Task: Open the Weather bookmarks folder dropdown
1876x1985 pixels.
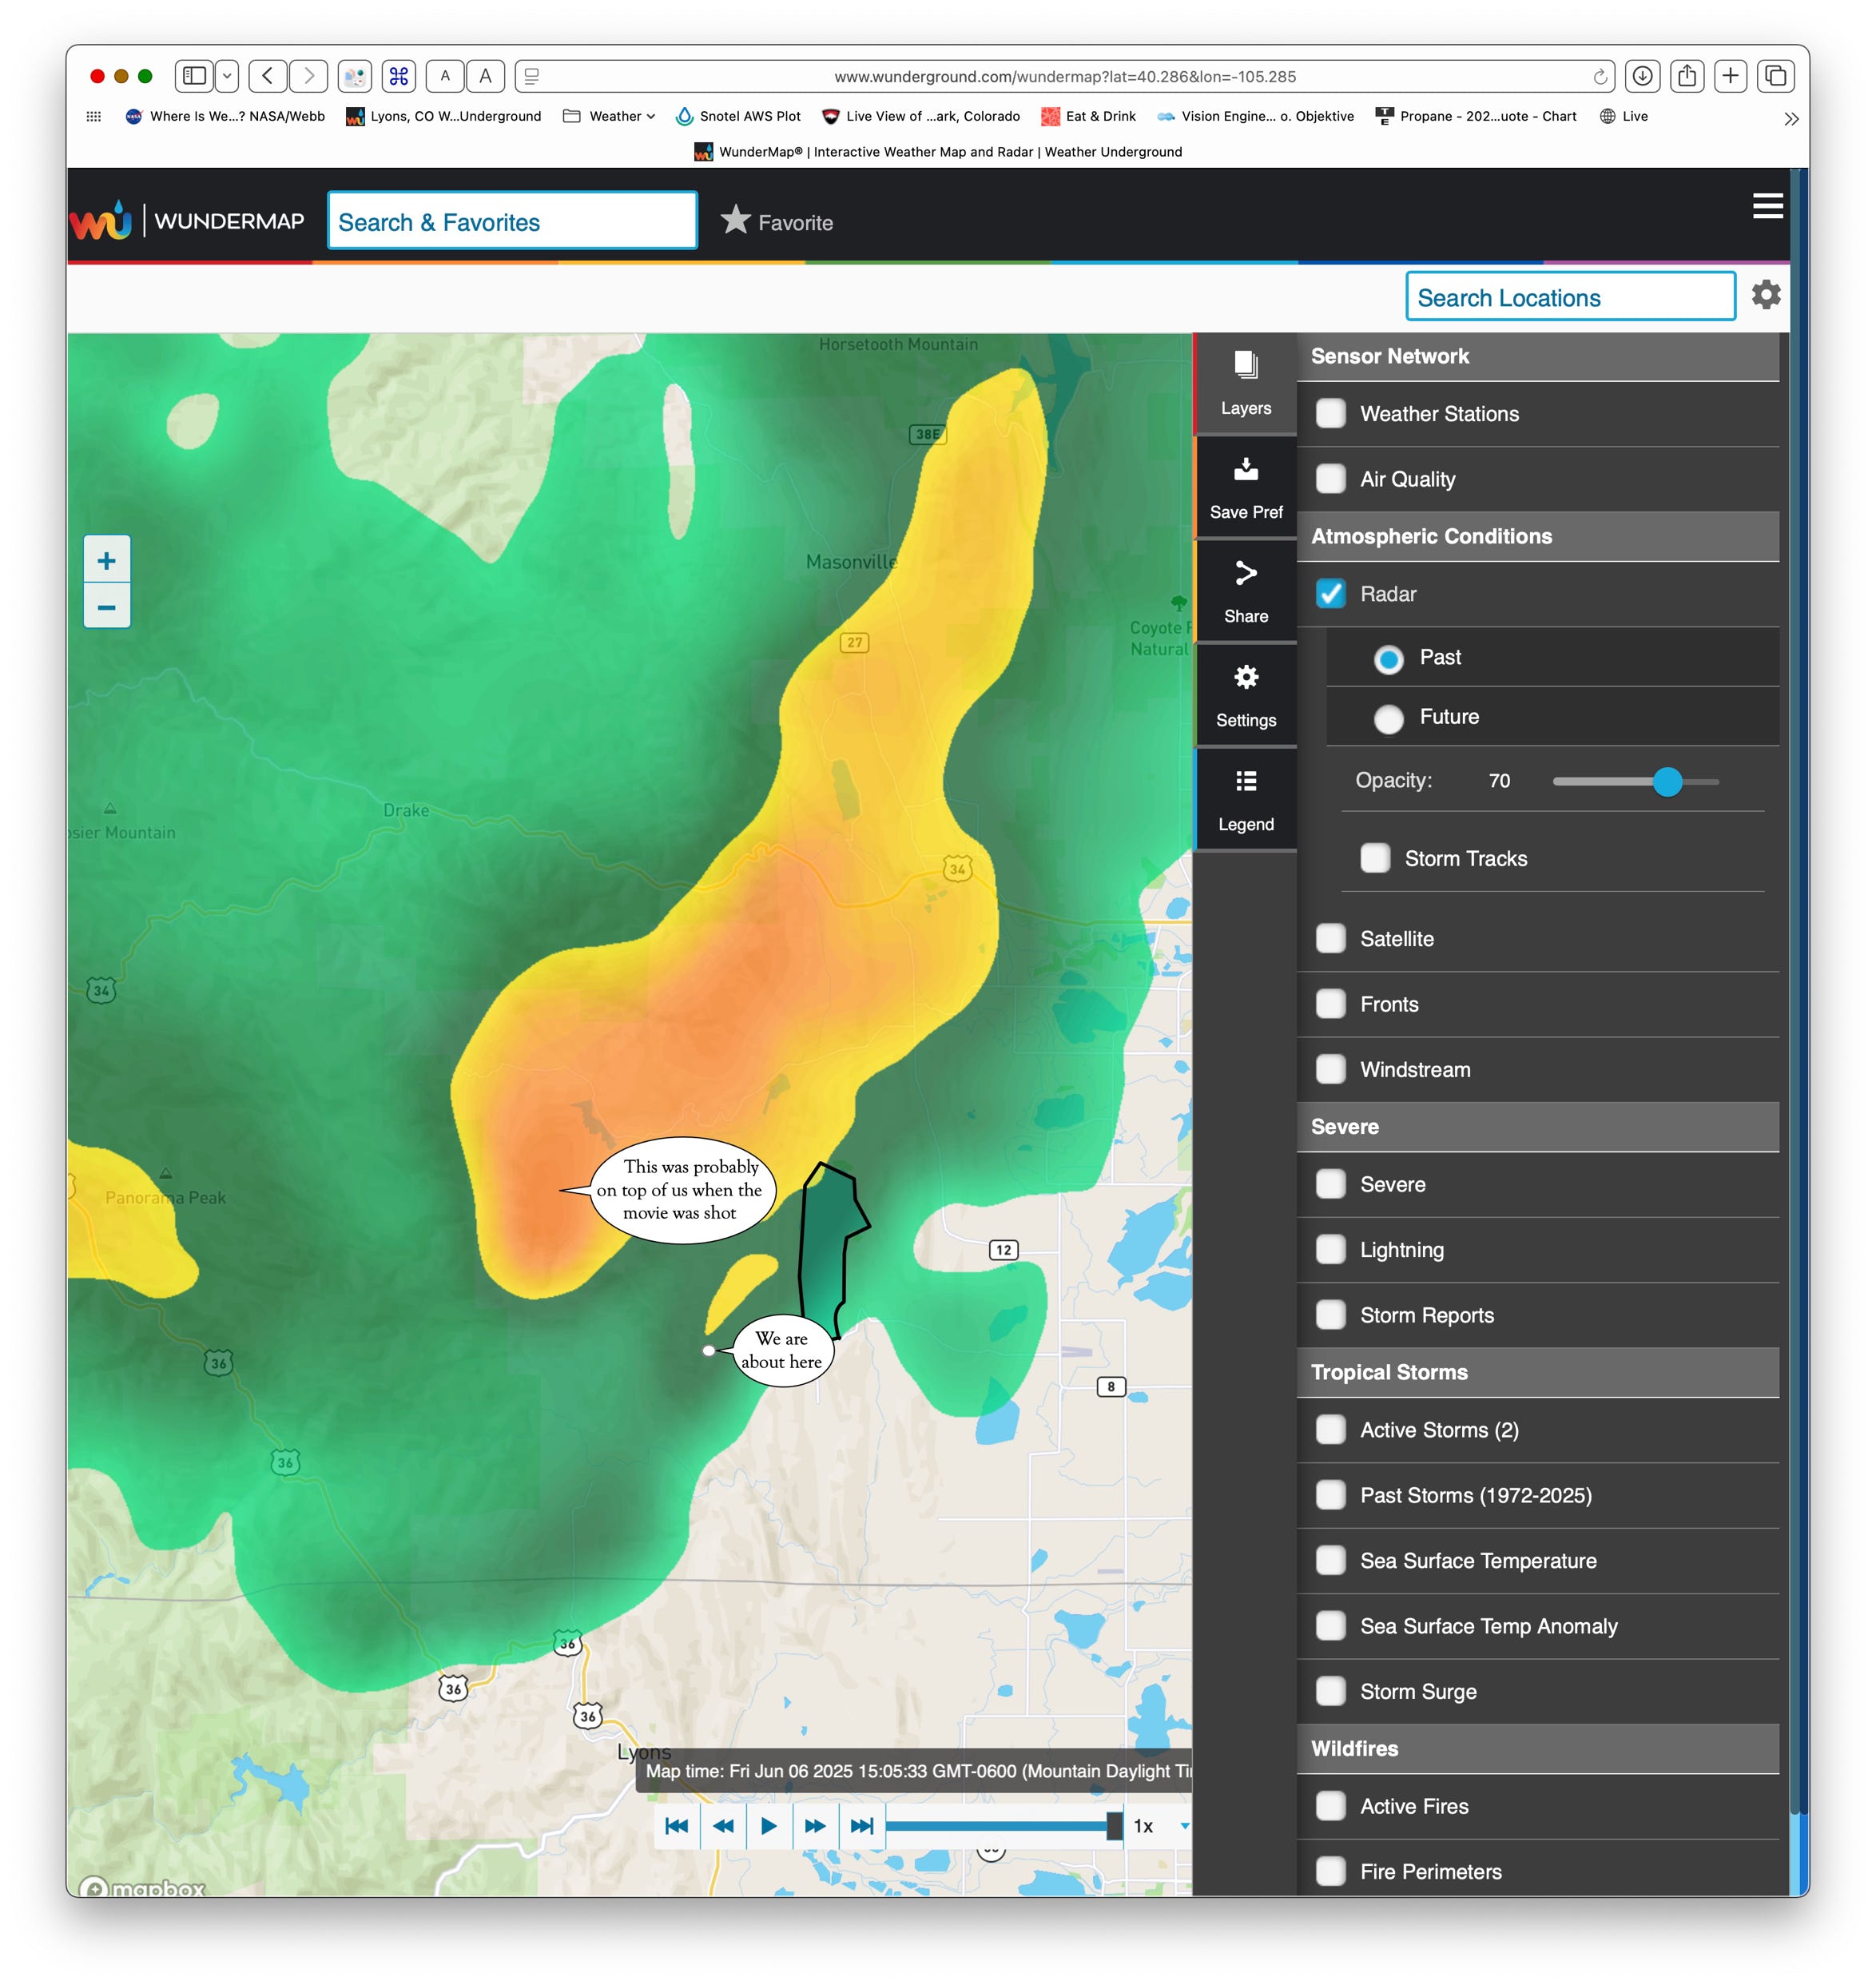Action: [609, 116]
